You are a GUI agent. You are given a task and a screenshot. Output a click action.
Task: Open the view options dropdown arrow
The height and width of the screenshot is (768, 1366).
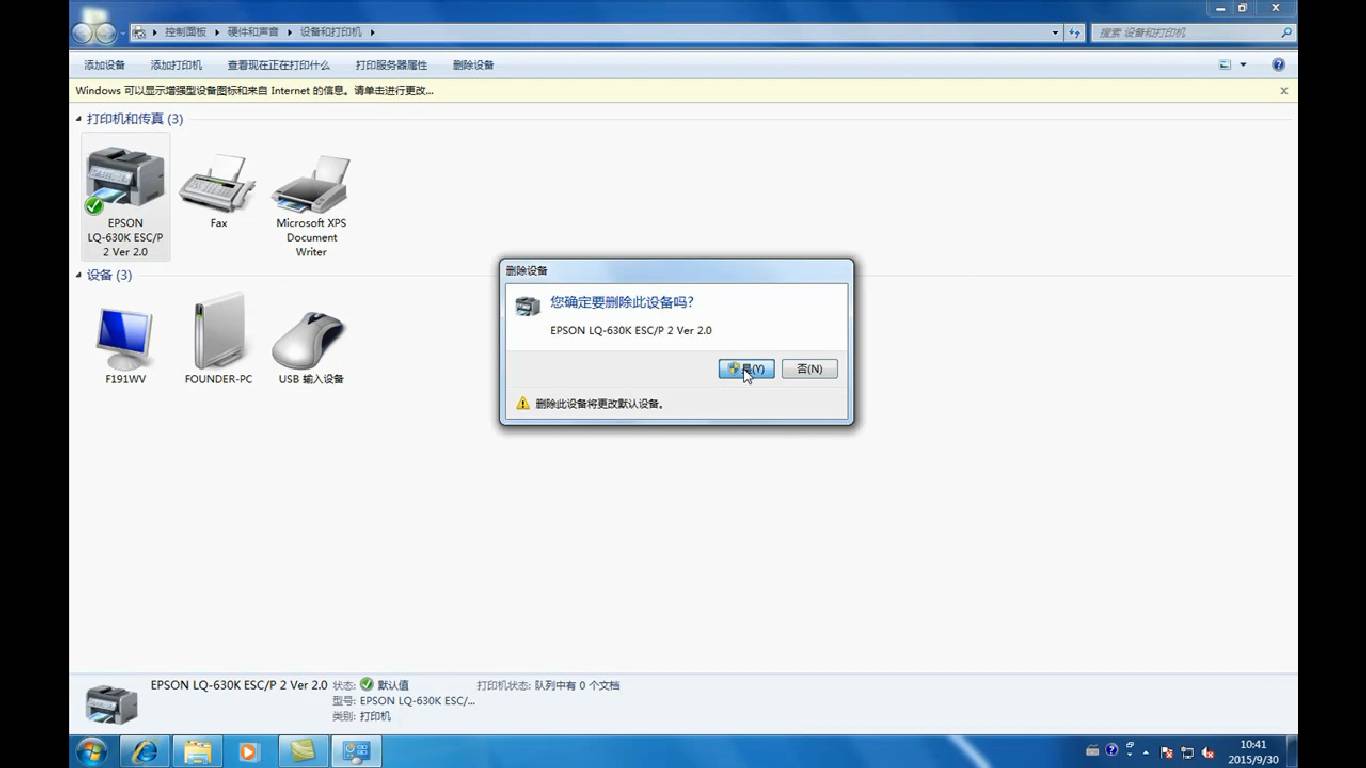[1243, 65]
